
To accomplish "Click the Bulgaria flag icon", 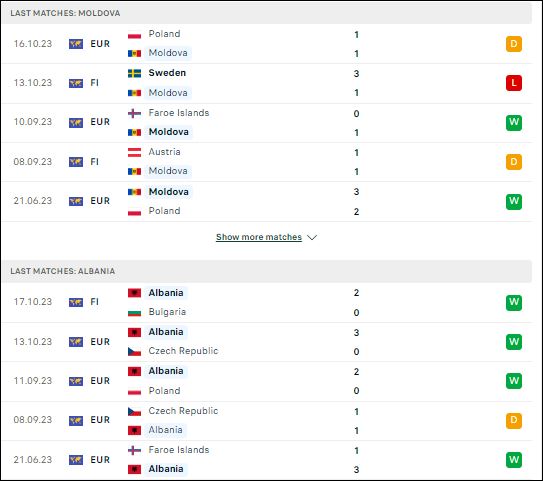I will pyautogui.click(x=134, y=312).
